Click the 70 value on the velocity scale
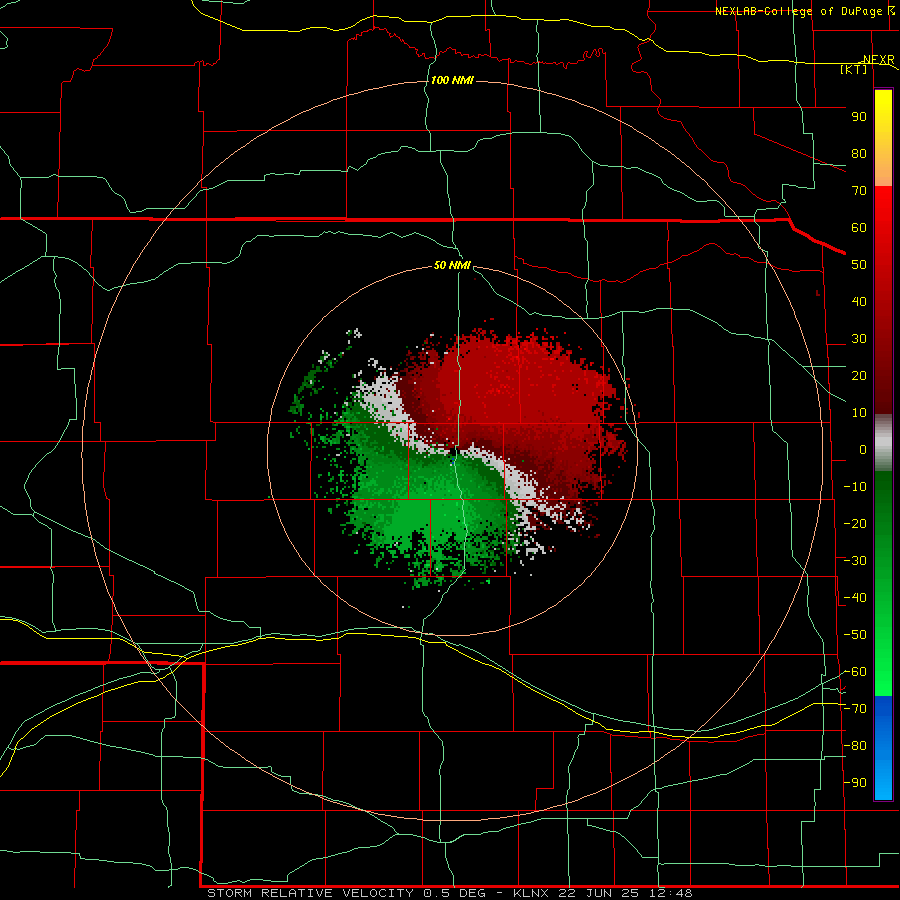This screenshot has width=900, height=900. coord(859,191)
